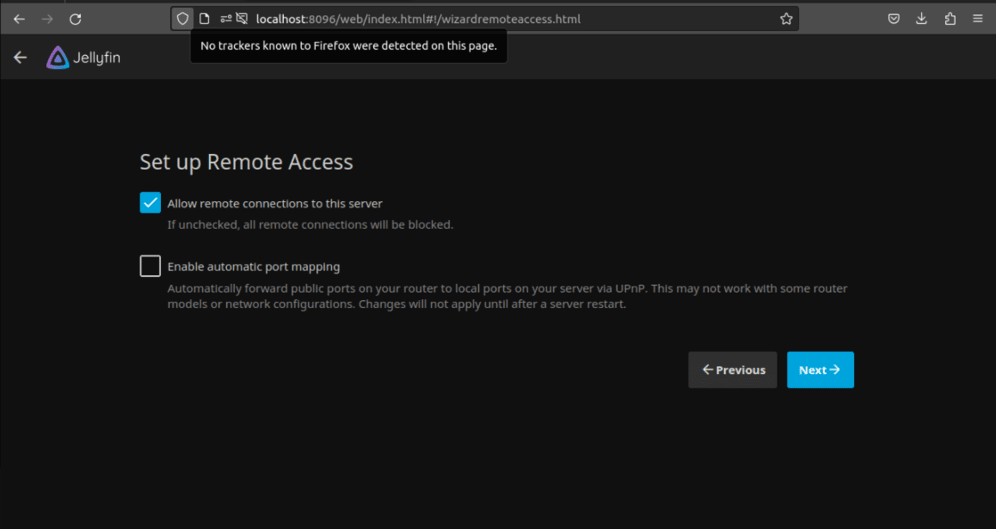Click the Jellyfin logo

(83, 58)
